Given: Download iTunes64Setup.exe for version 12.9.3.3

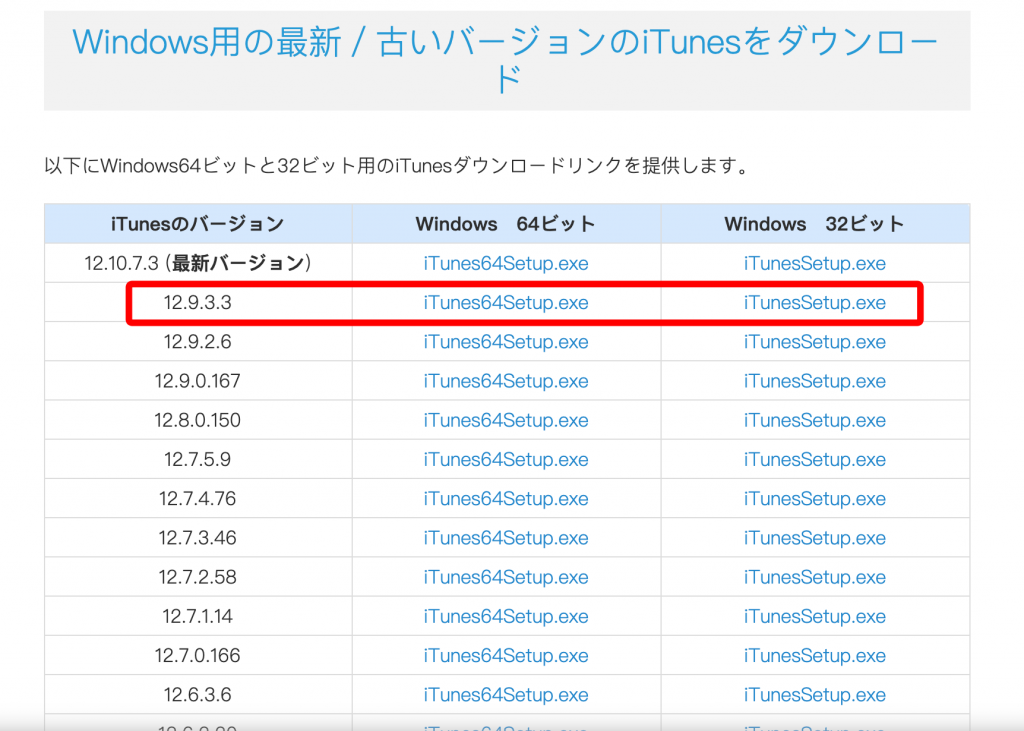Looking at the screenshot, I should coord(505,302).
